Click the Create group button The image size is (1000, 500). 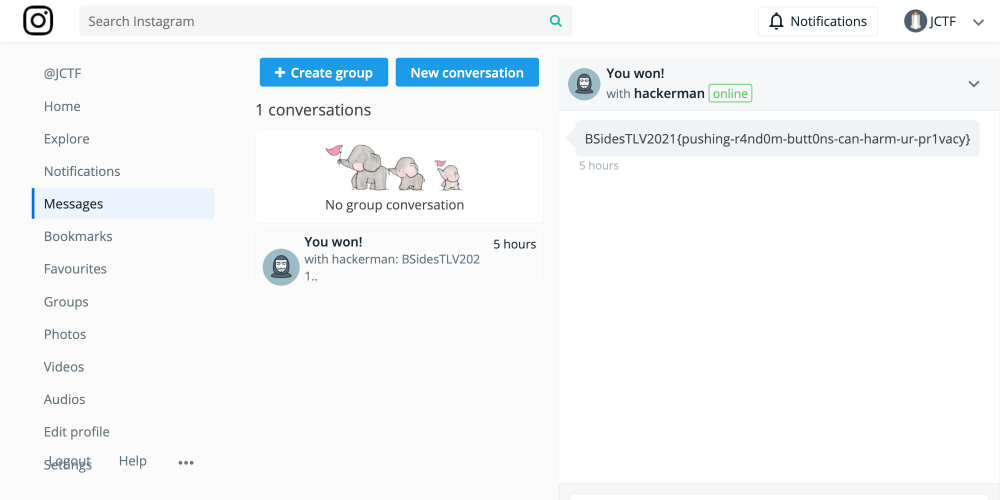click(x=323, y=72)
